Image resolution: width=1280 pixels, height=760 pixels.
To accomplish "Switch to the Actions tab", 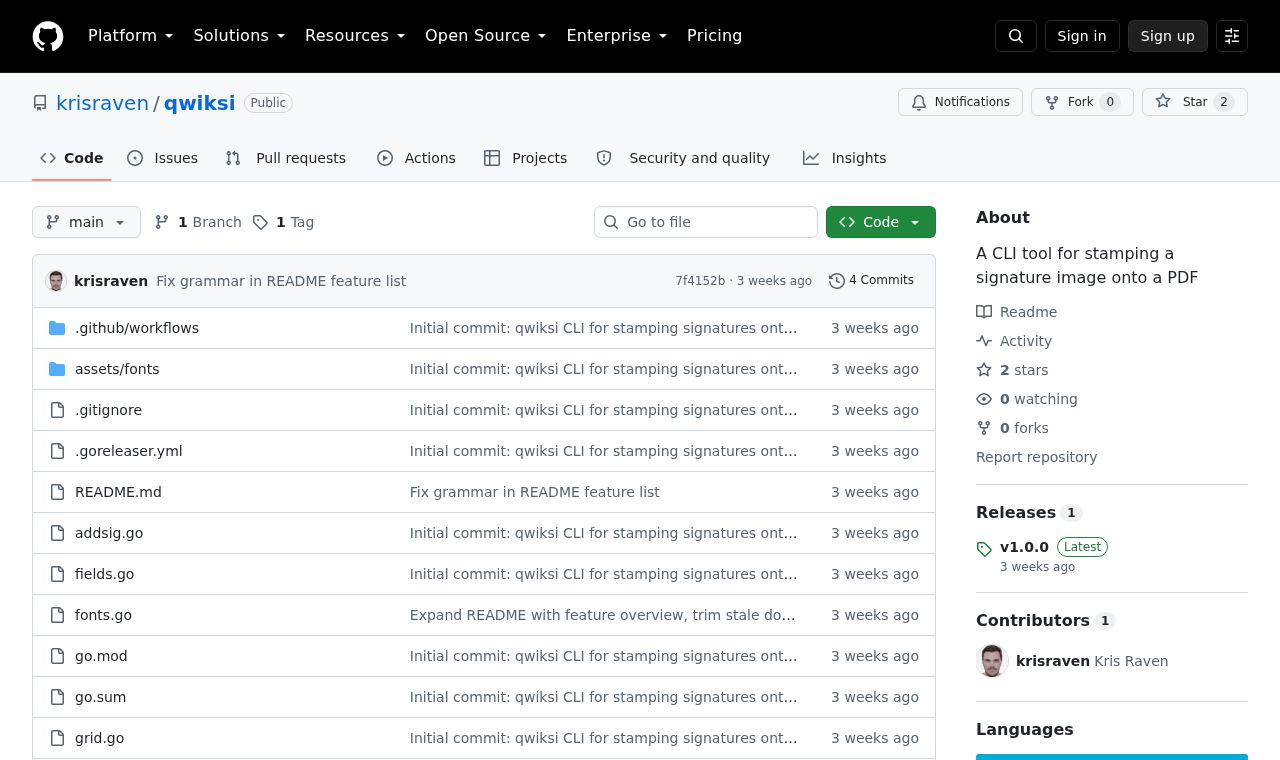I will [416, 158].
